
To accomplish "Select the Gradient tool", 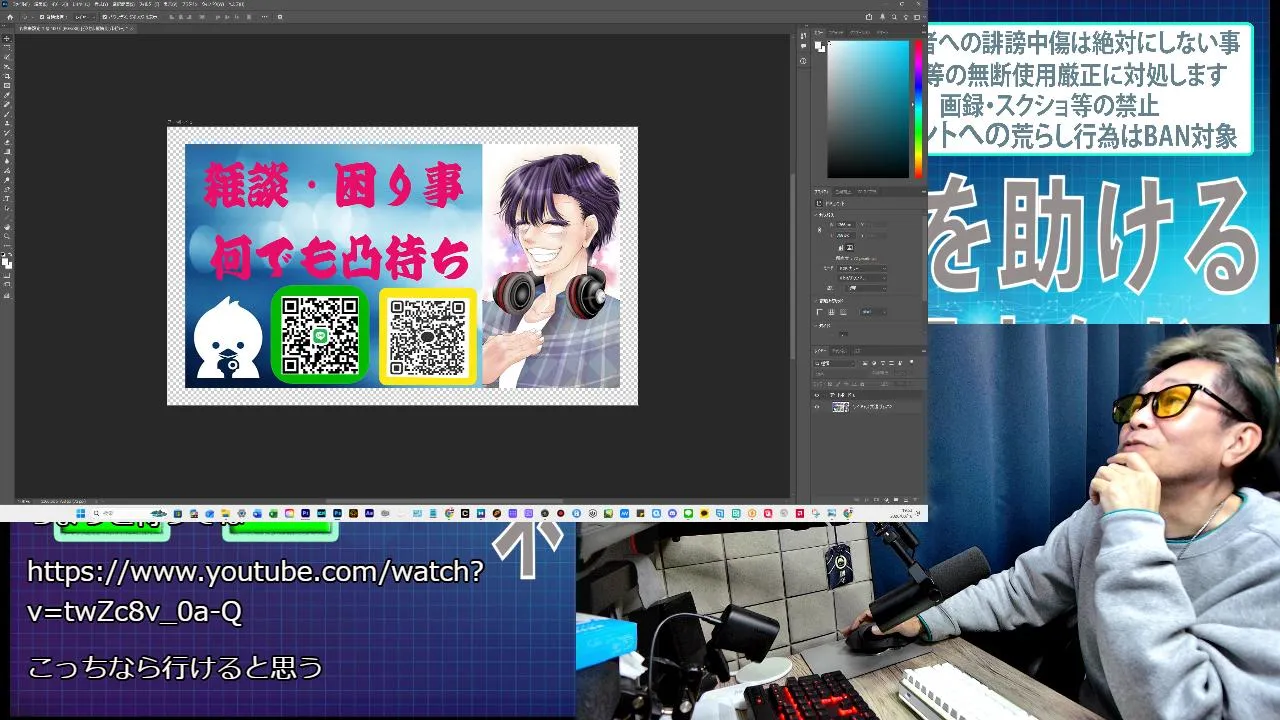I will (7, 151).
